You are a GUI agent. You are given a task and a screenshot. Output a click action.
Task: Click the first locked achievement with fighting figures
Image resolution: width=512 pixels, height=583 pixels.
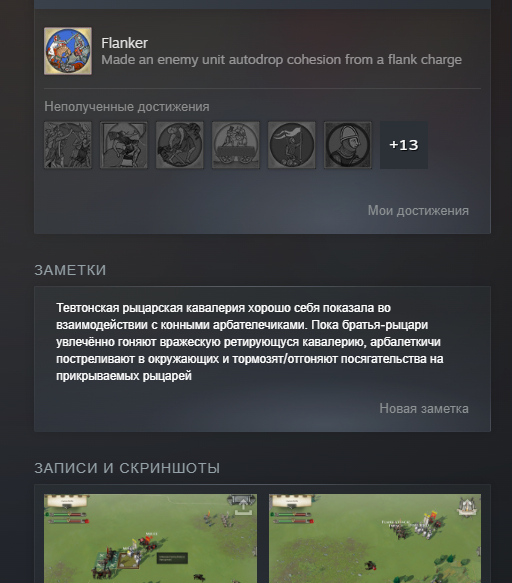68,145
